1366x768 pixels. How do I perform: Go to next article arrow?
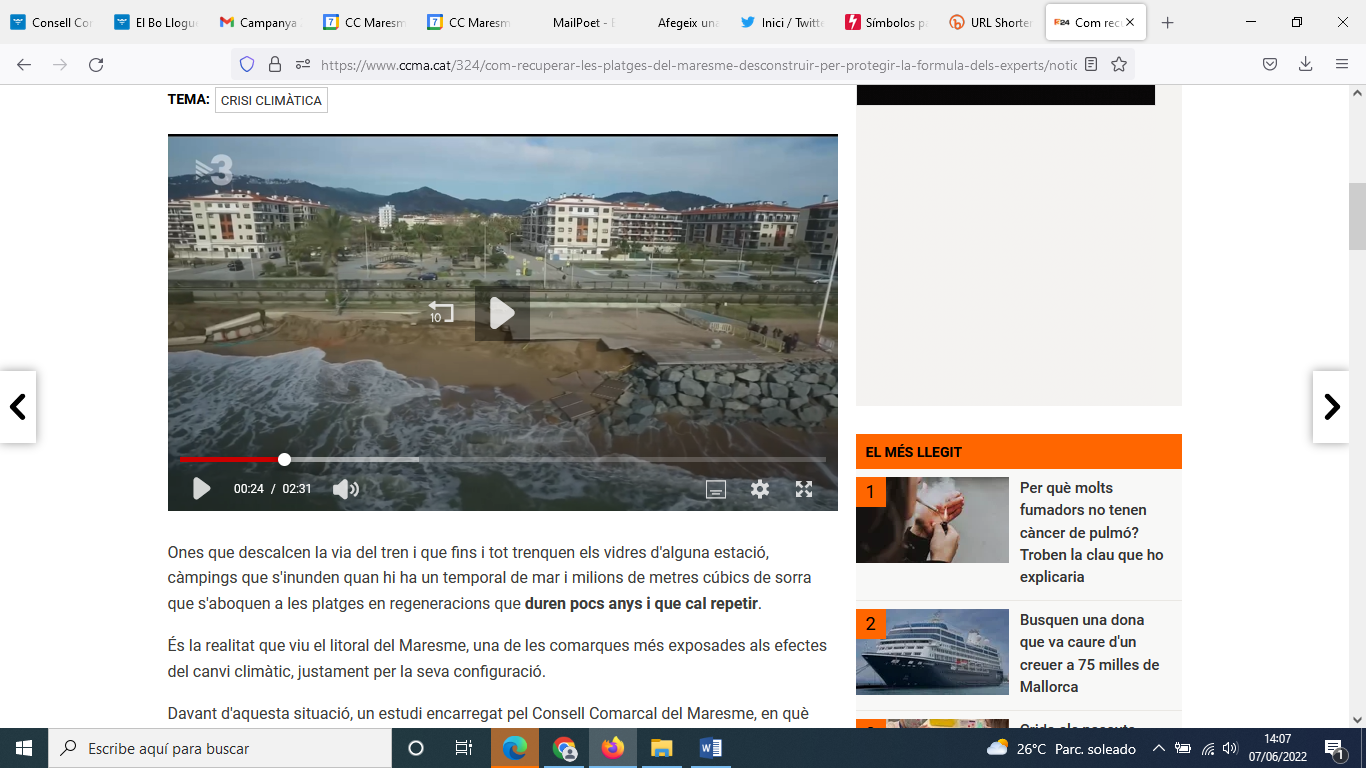1331,407
